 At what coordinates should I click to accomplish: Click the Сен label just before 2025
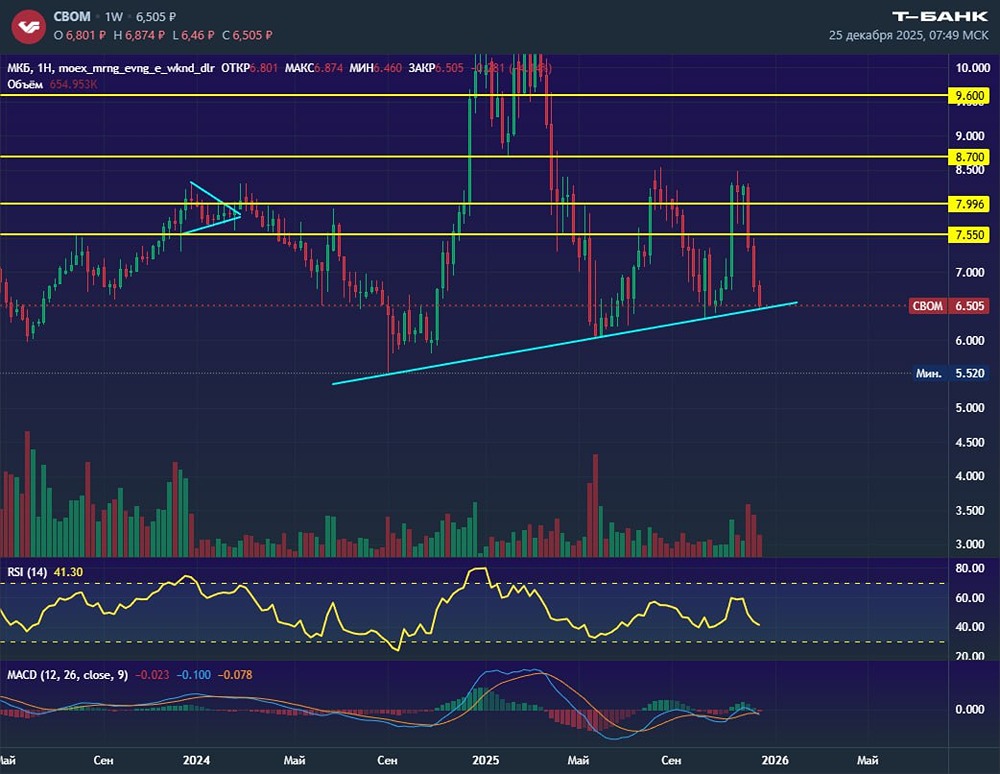coord(387,761)
